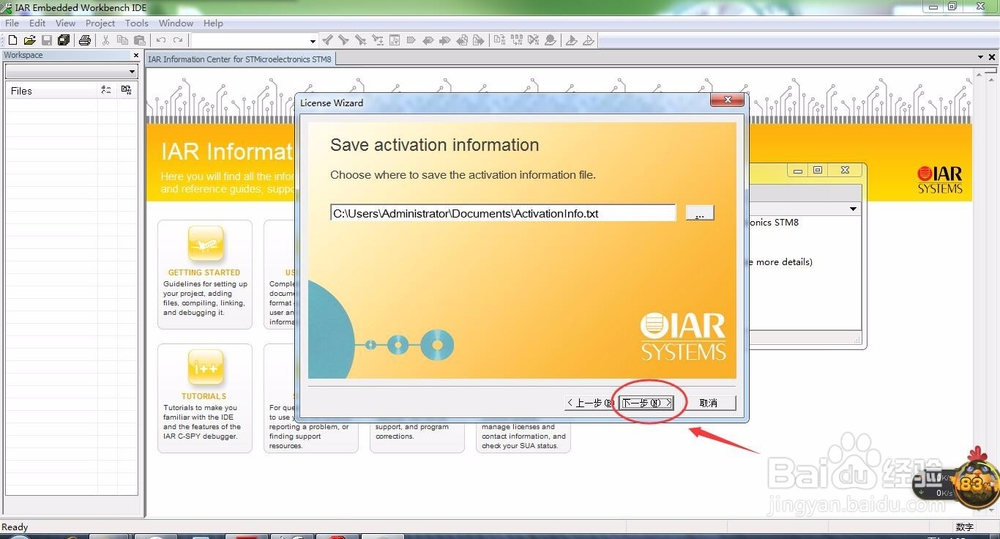The width and height of the screenshot is (1000, 539).
Task: Open the View menu
Action: coord(65,23)
